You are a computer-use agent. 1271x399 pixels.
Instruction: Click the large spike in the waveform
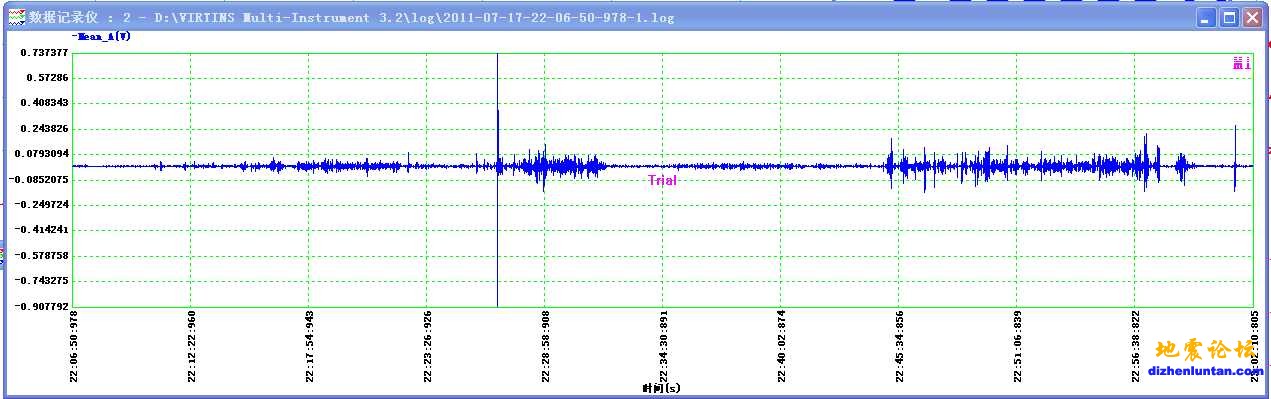coord(497,180)
